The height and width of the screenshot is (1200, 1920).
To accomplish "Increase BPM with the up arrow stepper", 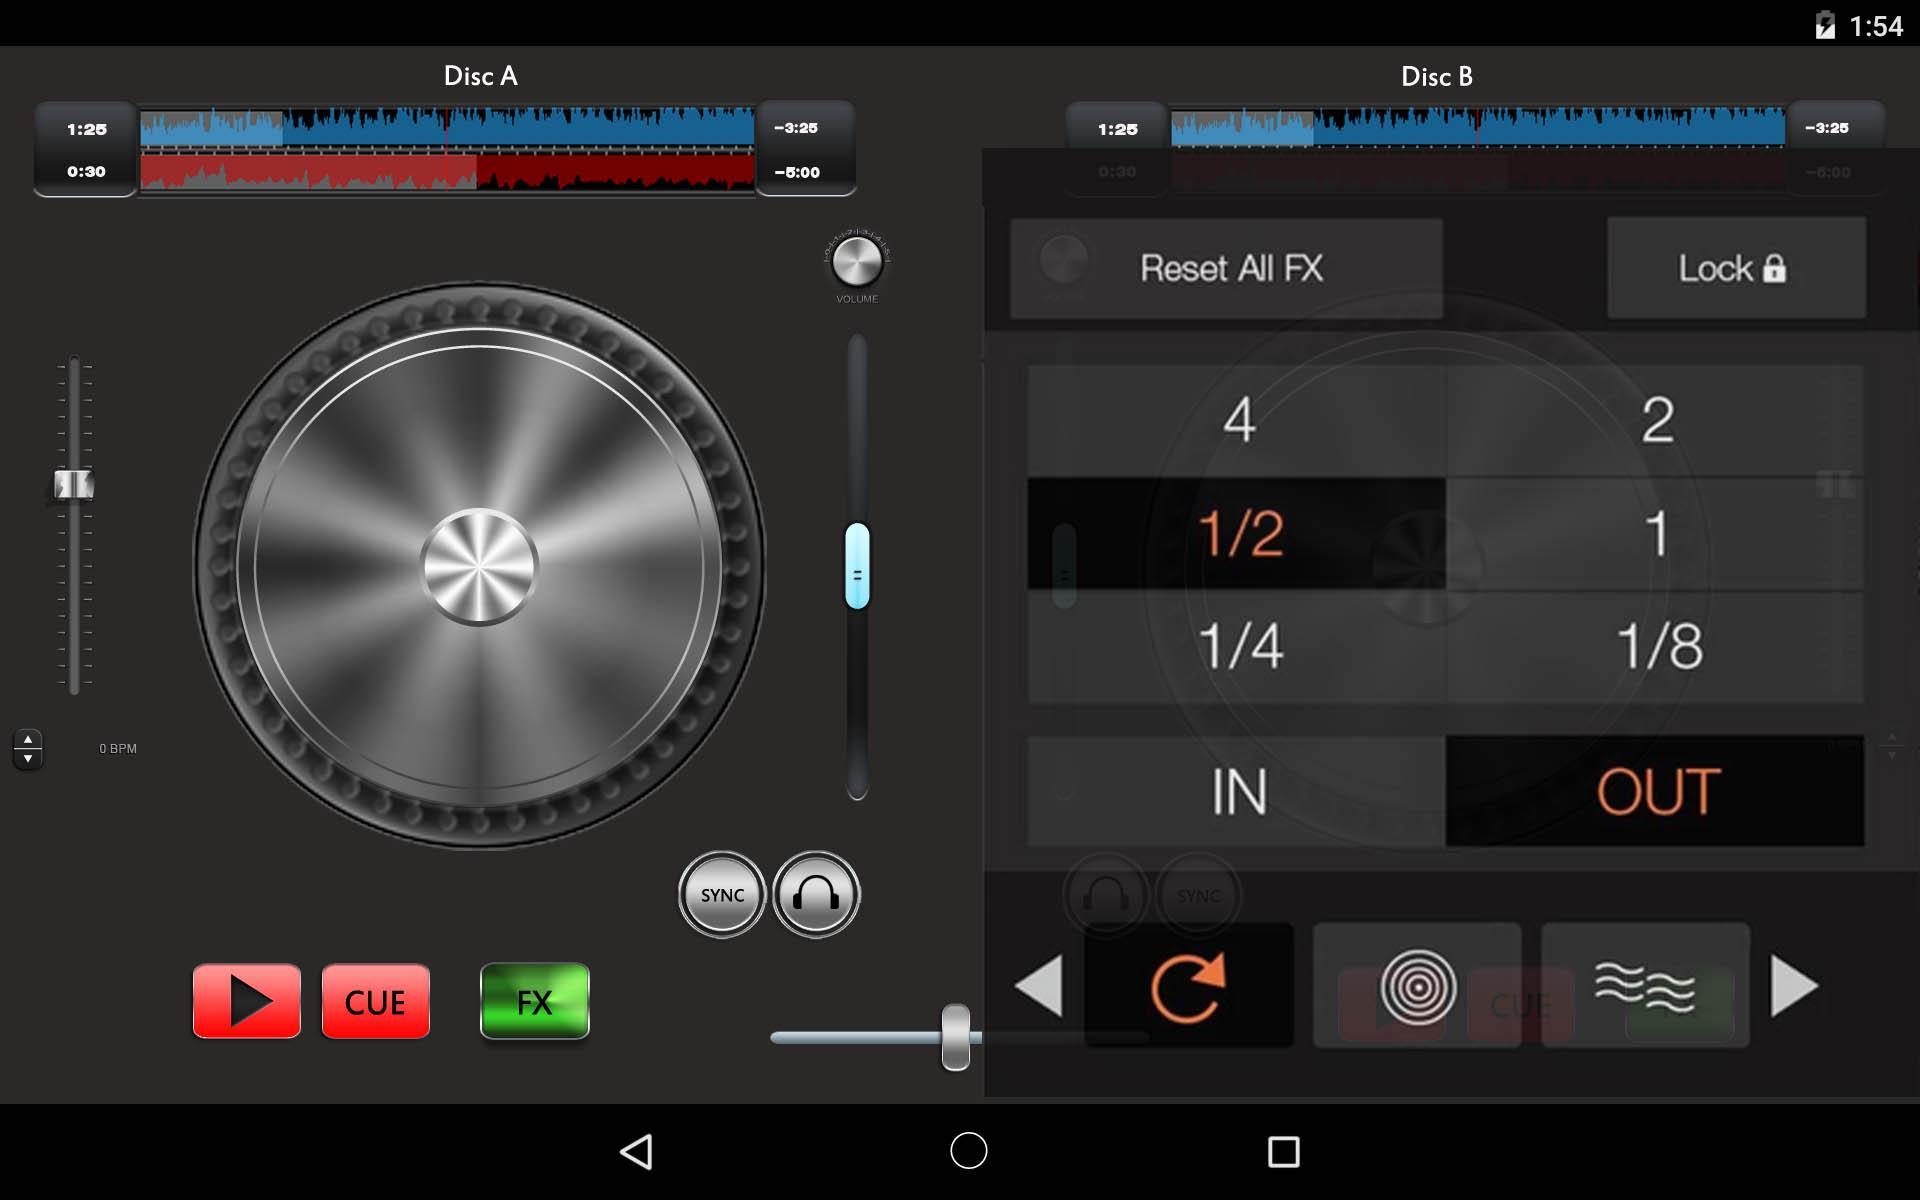I will click(28, 739).
